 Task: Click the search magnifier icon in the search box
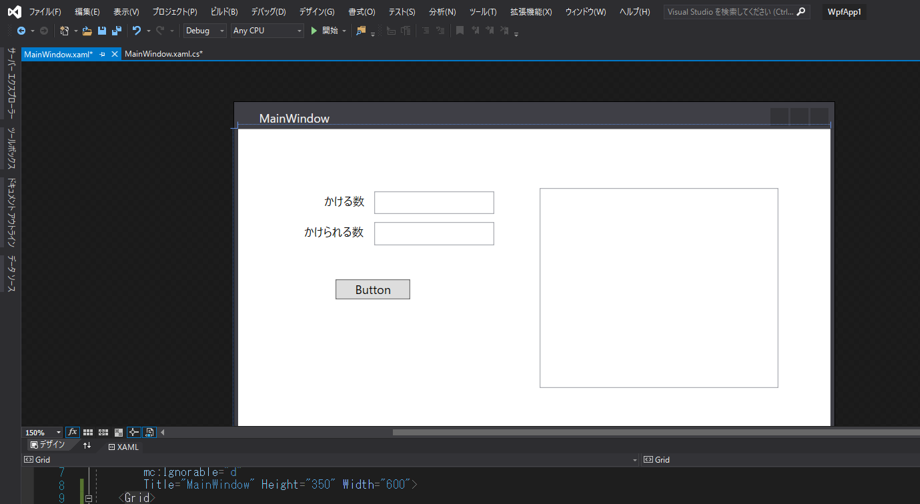[801, 12]
